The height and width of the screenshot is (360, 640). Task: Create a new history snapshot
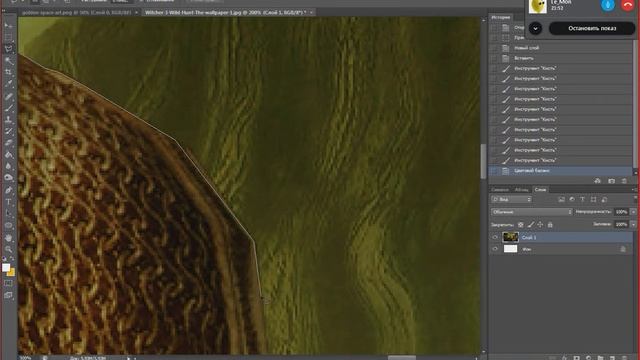click(x=611, y=180)
